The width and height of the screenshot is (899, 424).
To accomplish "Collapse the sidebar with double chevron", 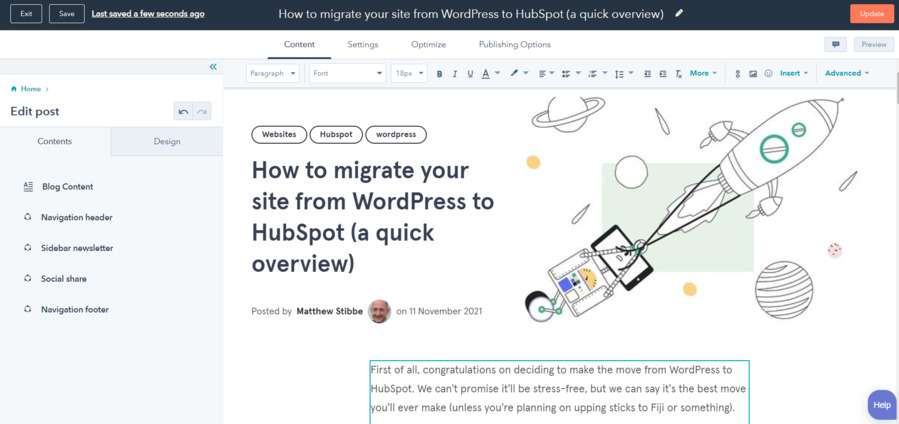I will point(213,67).
